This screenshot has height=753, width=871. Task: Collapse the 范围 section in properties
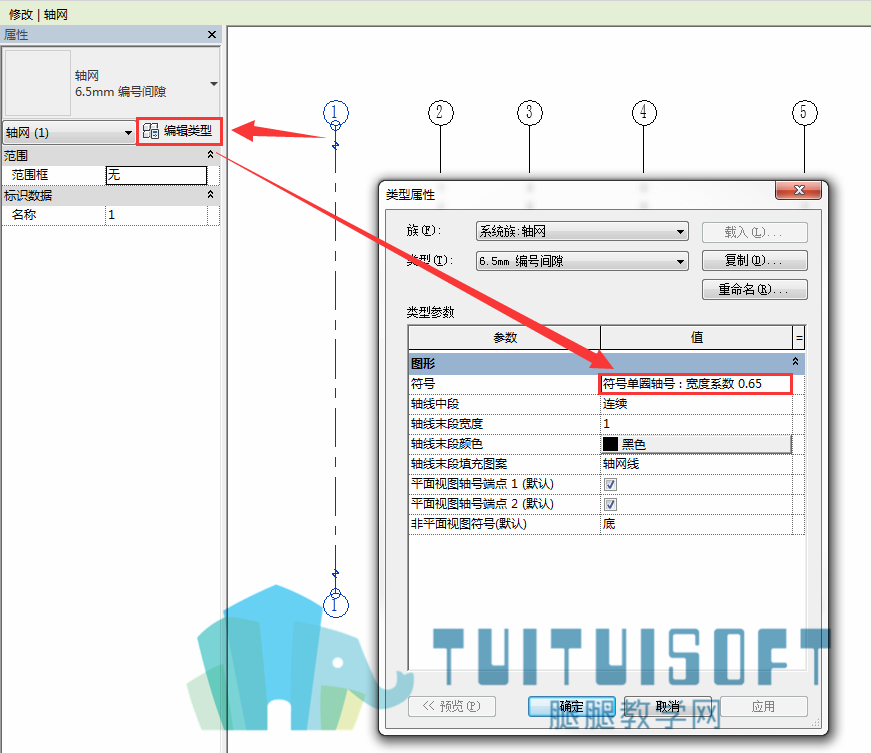(211, 155)
